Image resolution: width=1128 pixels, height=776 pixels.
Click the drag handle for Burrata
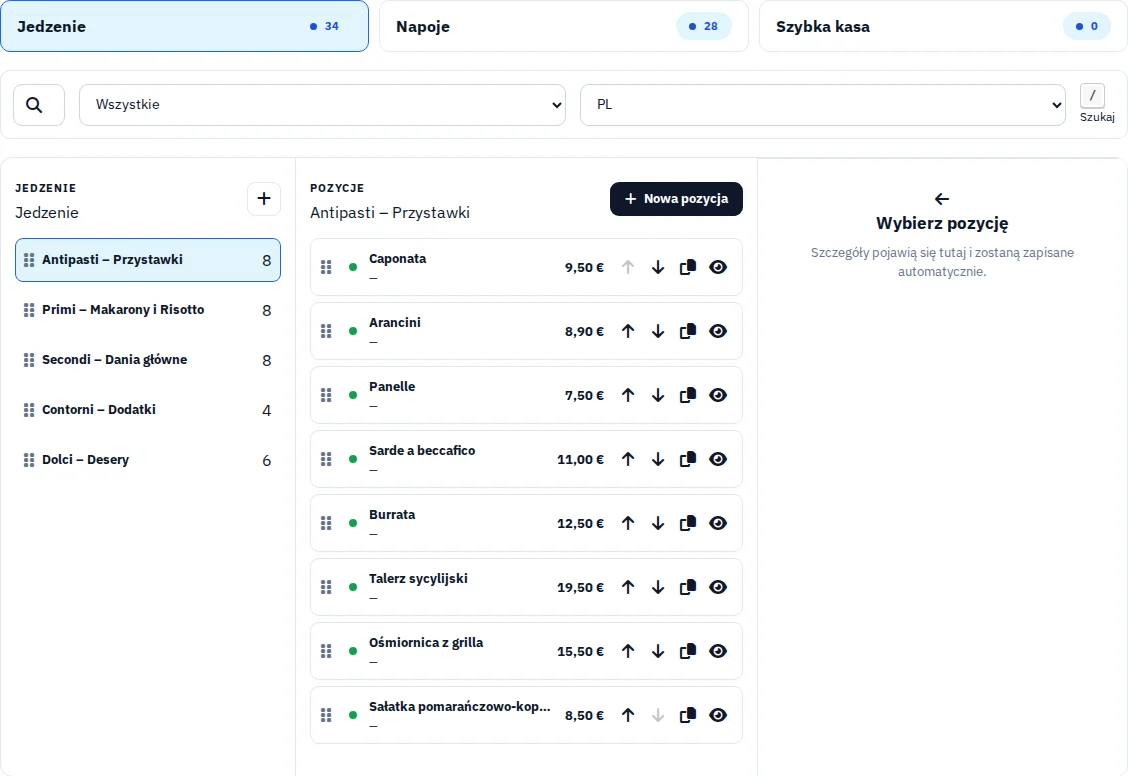click(326, 524)
